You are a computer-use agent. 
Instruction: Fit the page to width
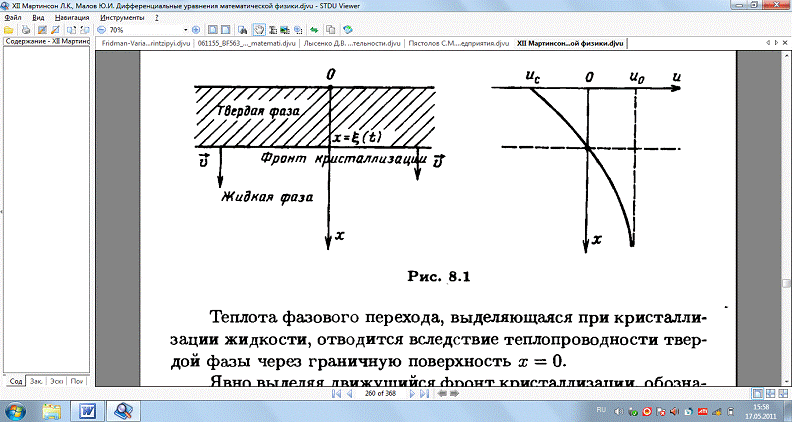click(x=225, y=30)
